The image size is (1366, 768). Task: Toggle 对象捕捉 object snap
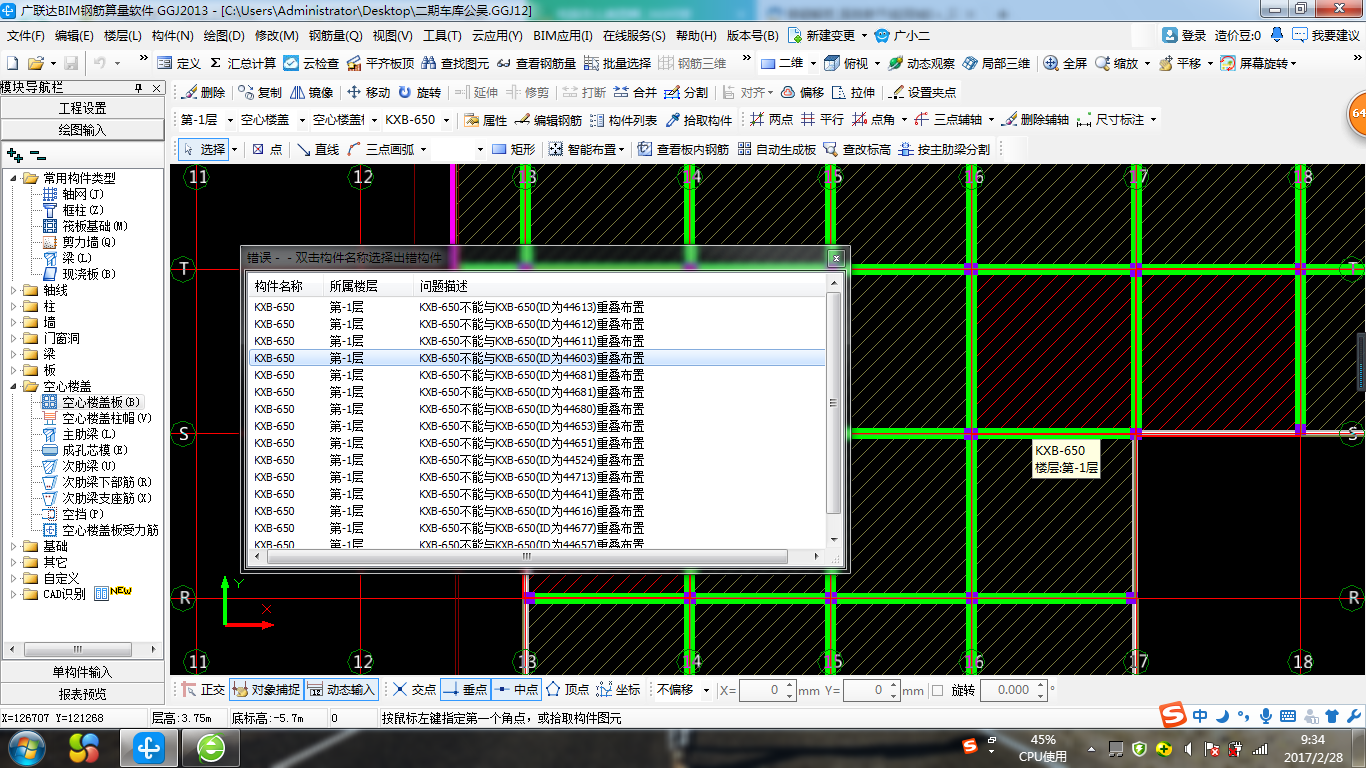266,690
